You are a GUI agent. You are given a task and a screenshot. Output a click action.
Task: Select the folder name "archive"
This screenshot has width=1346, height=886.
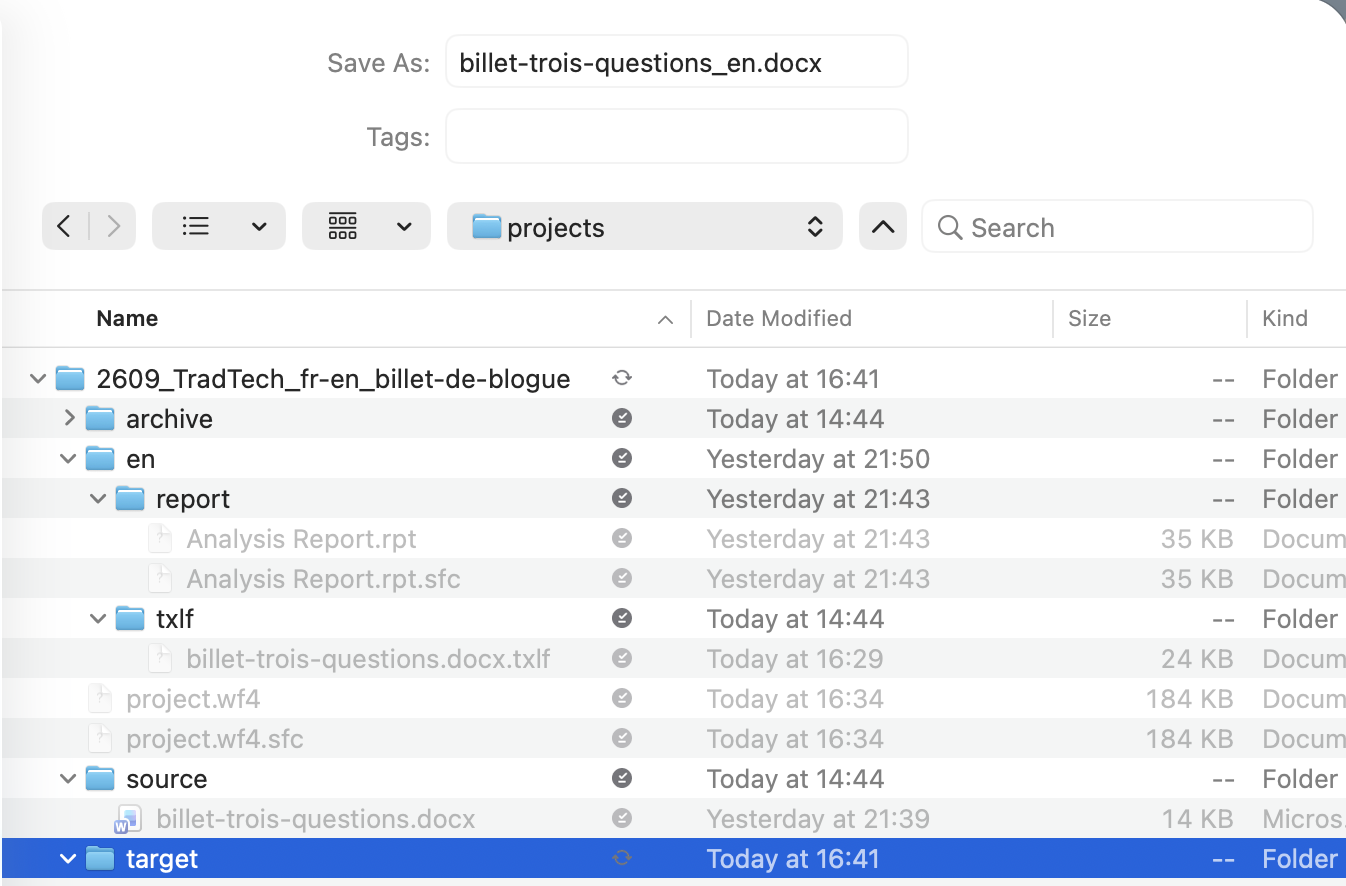click(169, 419)
